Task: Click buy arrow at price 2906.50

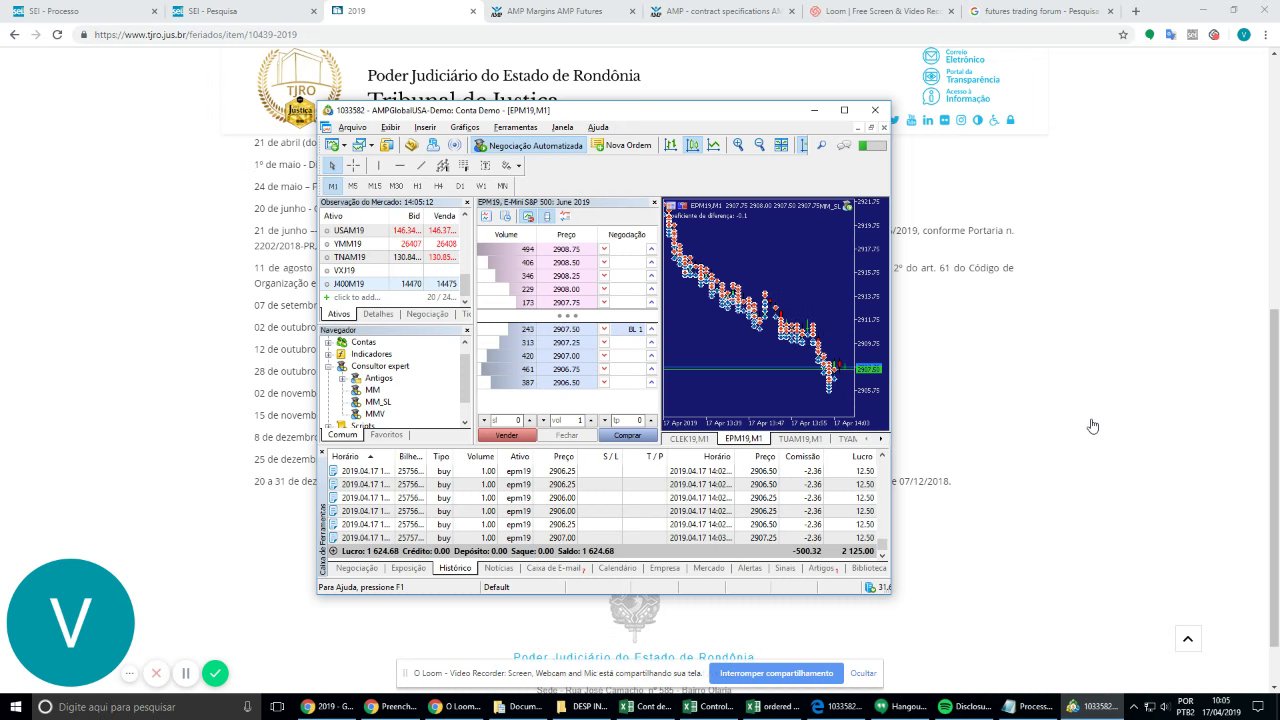Action: 651,383
